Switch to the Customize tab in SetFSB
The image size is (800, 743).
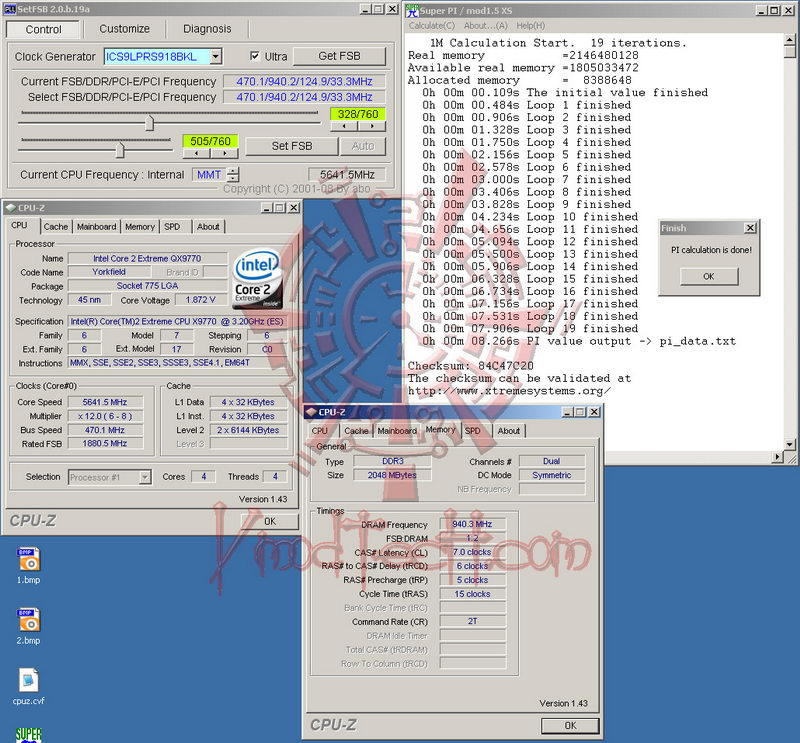tap(124, 29)
